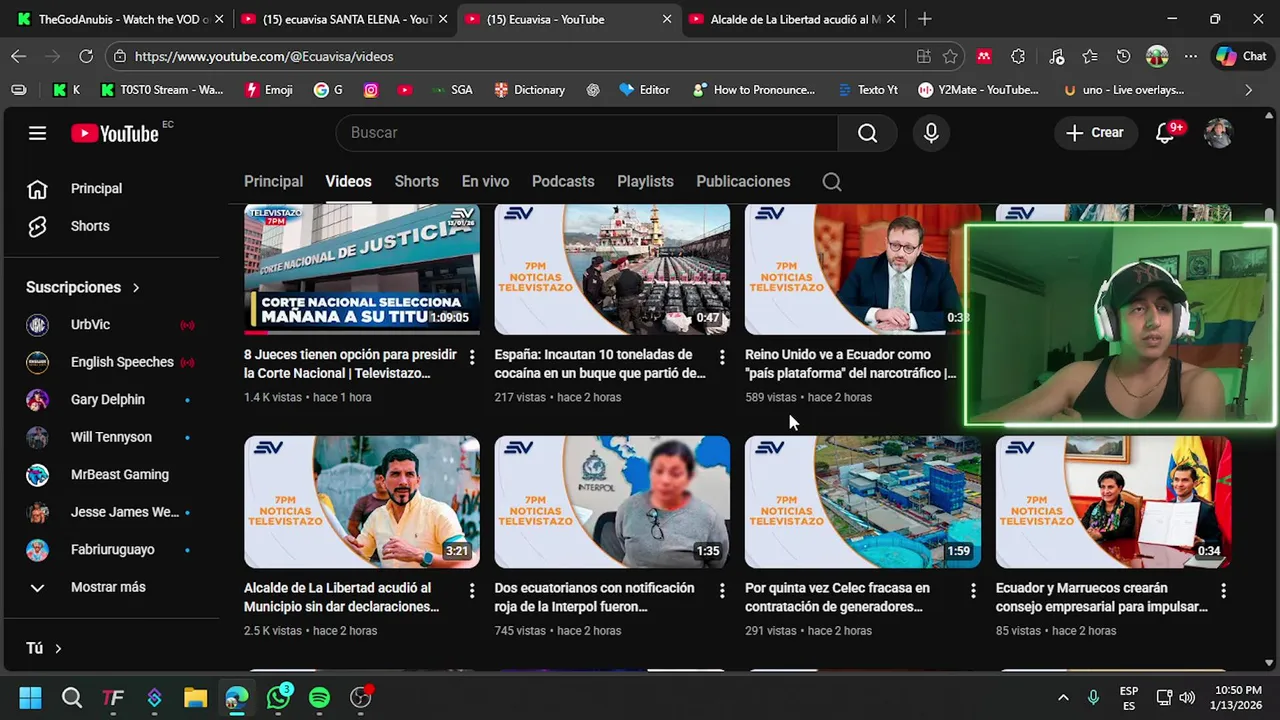Viewport: 1280px width, 720px height.
Task: Open Interpol blurred woman video thumbnail
Action: point(612,502)
